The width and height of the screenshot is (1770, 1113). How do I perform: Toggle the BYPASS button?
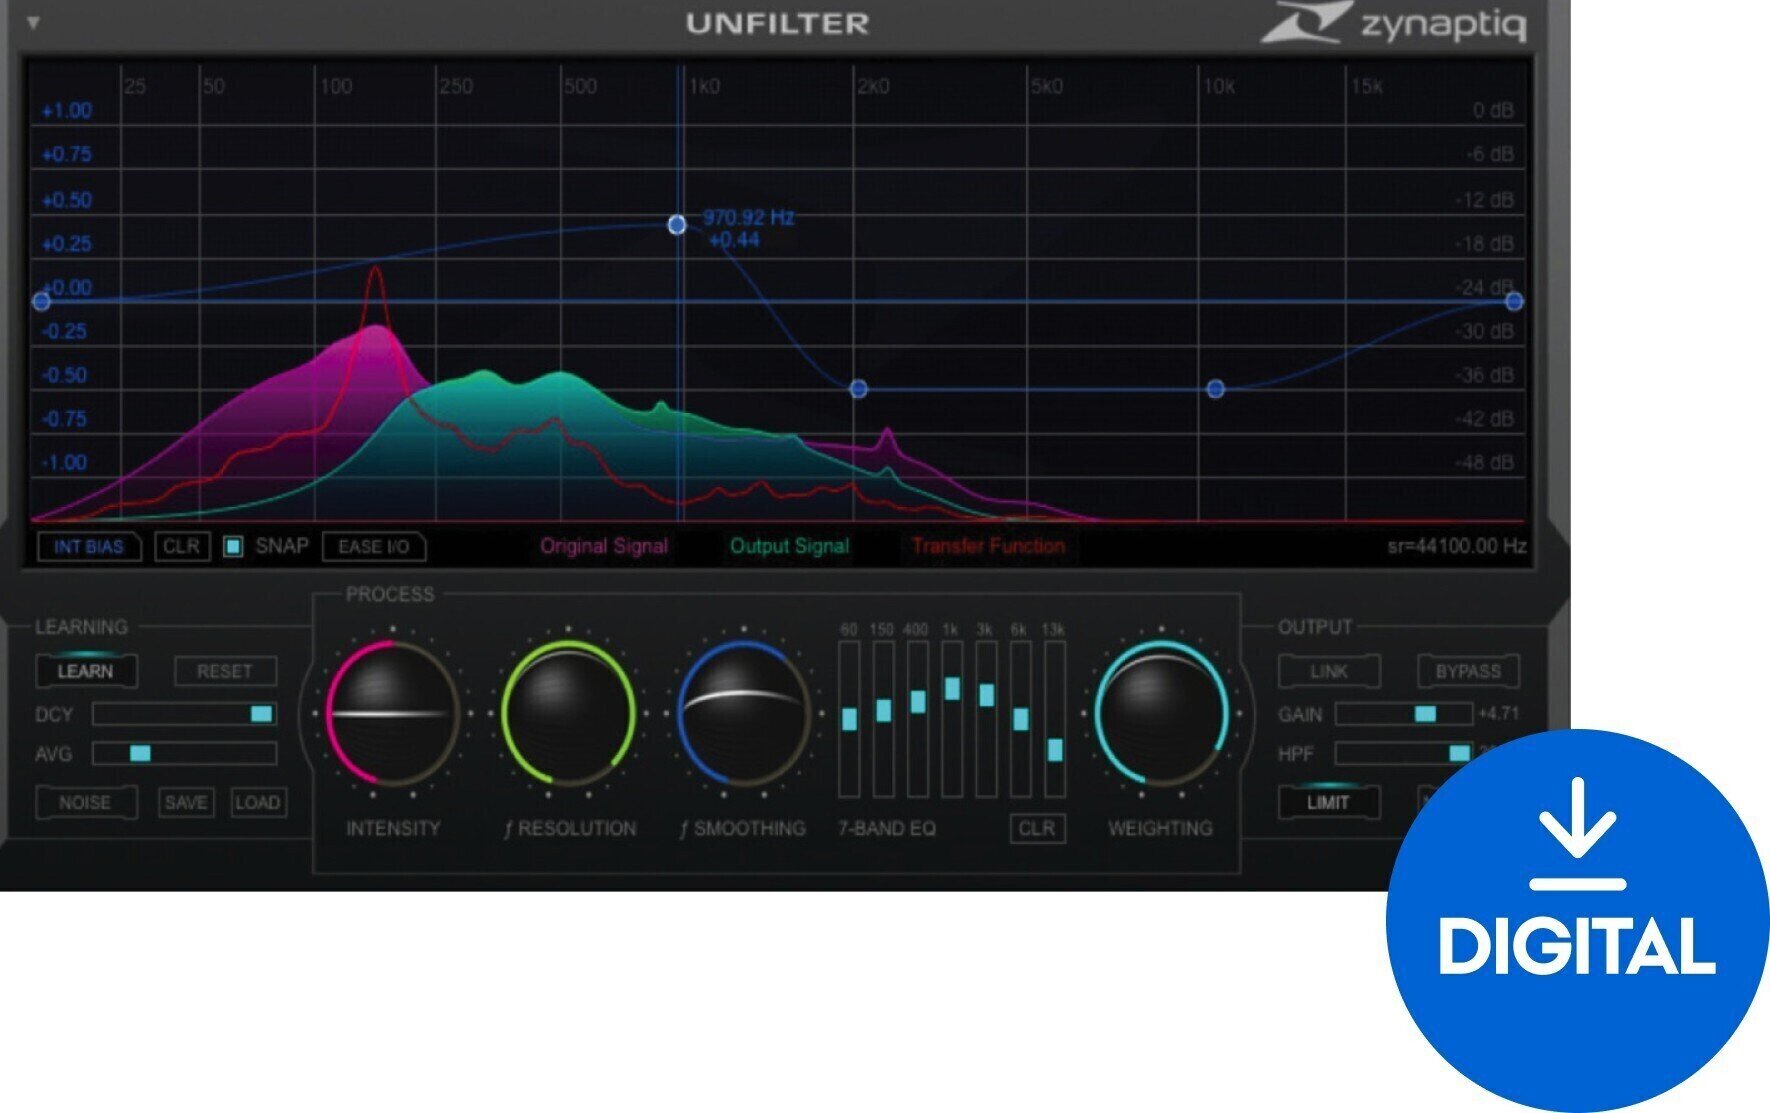pos(1467,671)
